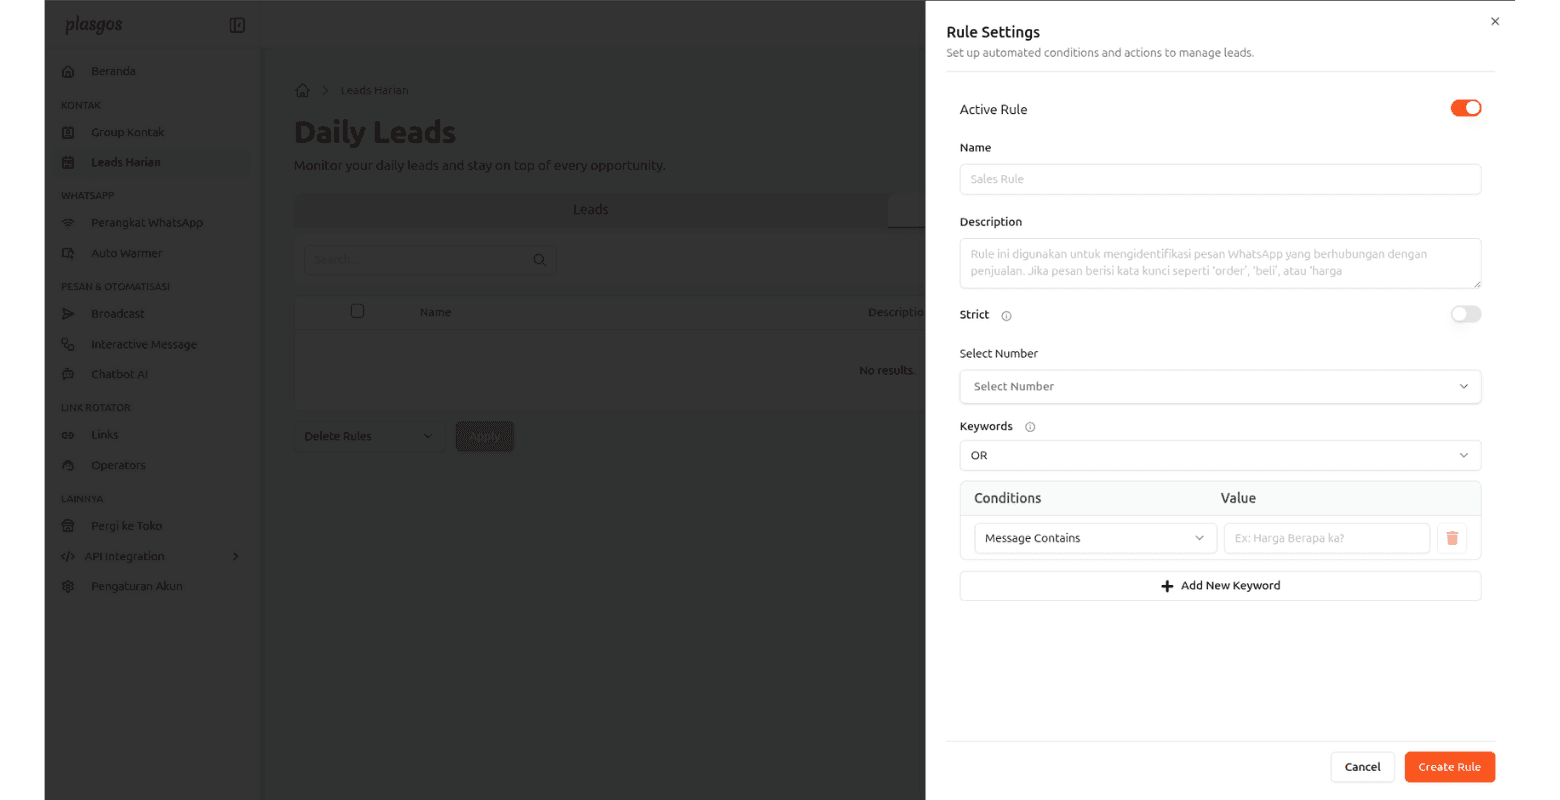Click the Create Rule button
The width and height of the screenshot is (1560, 800).
[x=1448, y=767]
